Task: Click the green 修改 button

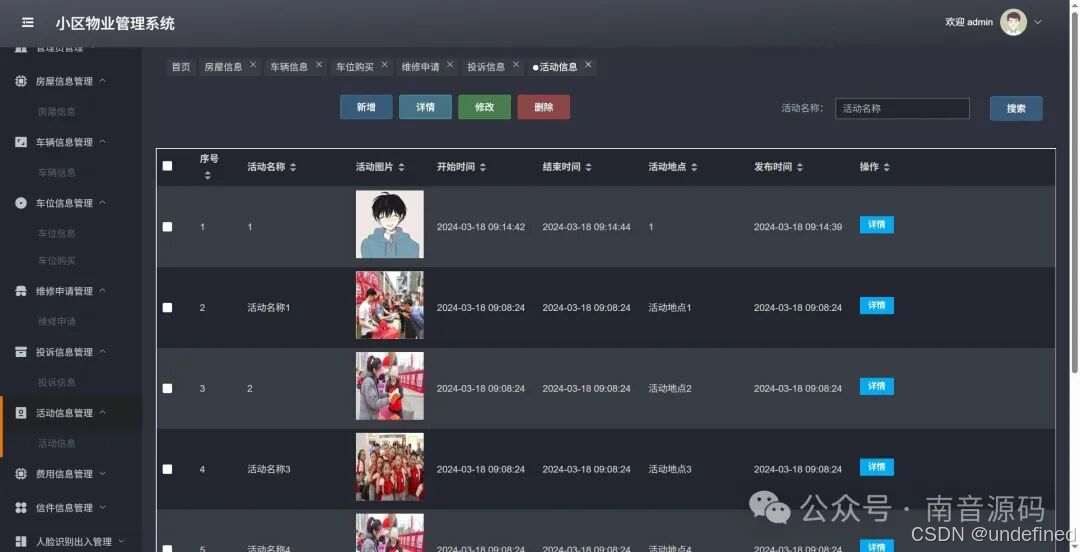Action: (x=484, y=107)
